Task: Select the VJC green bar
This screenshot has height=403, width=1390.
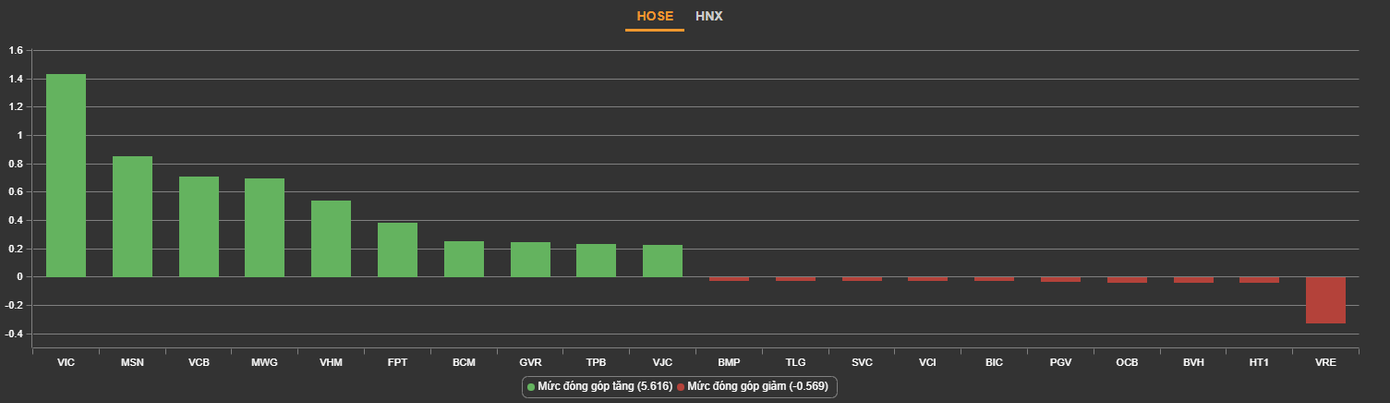Action: [662, 260]
